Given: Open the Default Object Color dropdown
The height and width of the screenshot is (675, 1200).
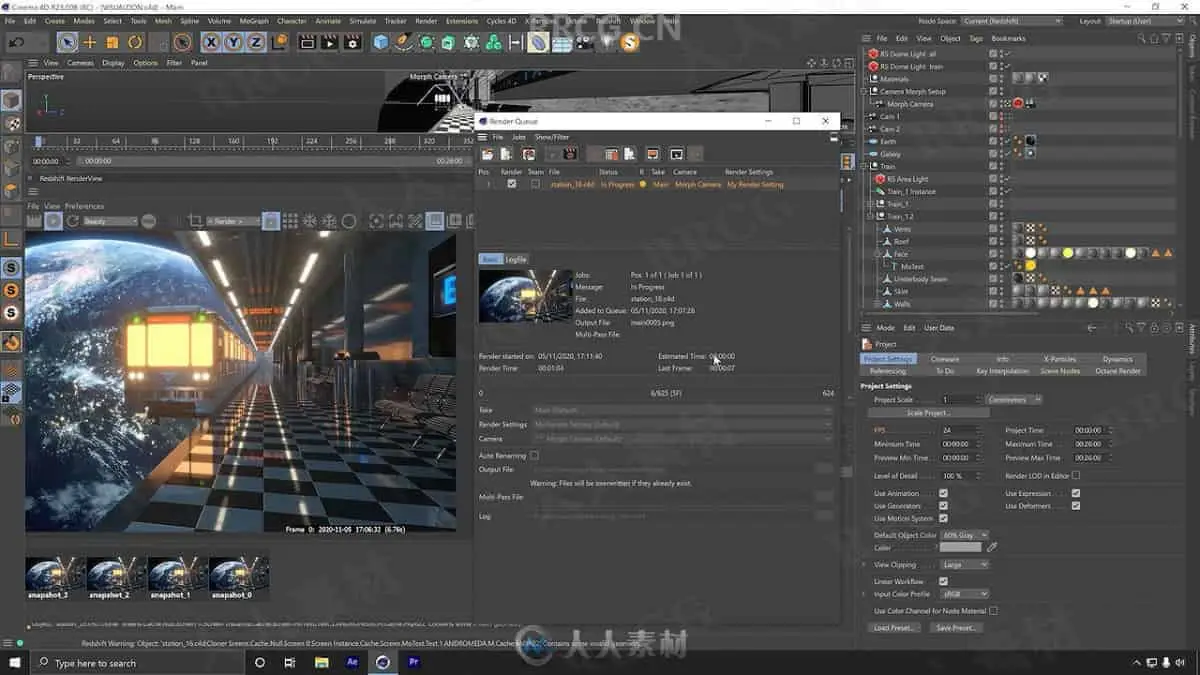Looking at the screenshot, I should click(x=964, y=535).
